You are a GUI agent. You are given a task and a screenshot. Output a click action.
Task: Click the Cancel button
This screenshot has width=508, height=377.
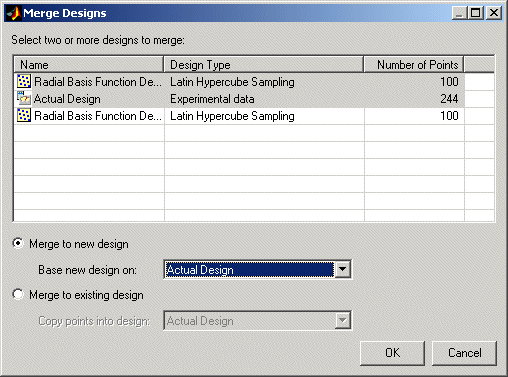[x=464, y=353]
